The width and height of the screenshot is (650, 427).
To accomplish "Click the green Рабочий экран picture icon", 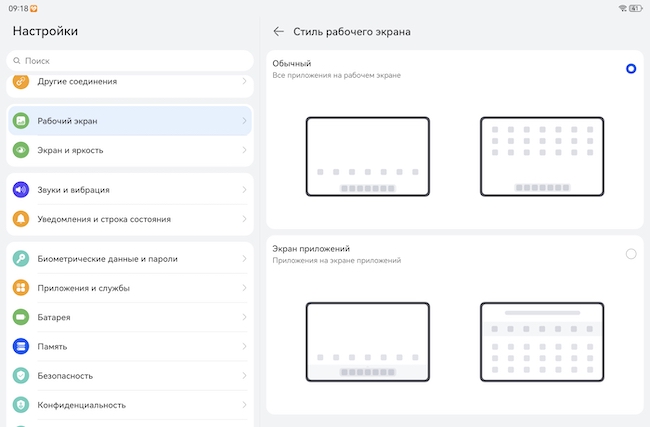I will pos(21,121).
